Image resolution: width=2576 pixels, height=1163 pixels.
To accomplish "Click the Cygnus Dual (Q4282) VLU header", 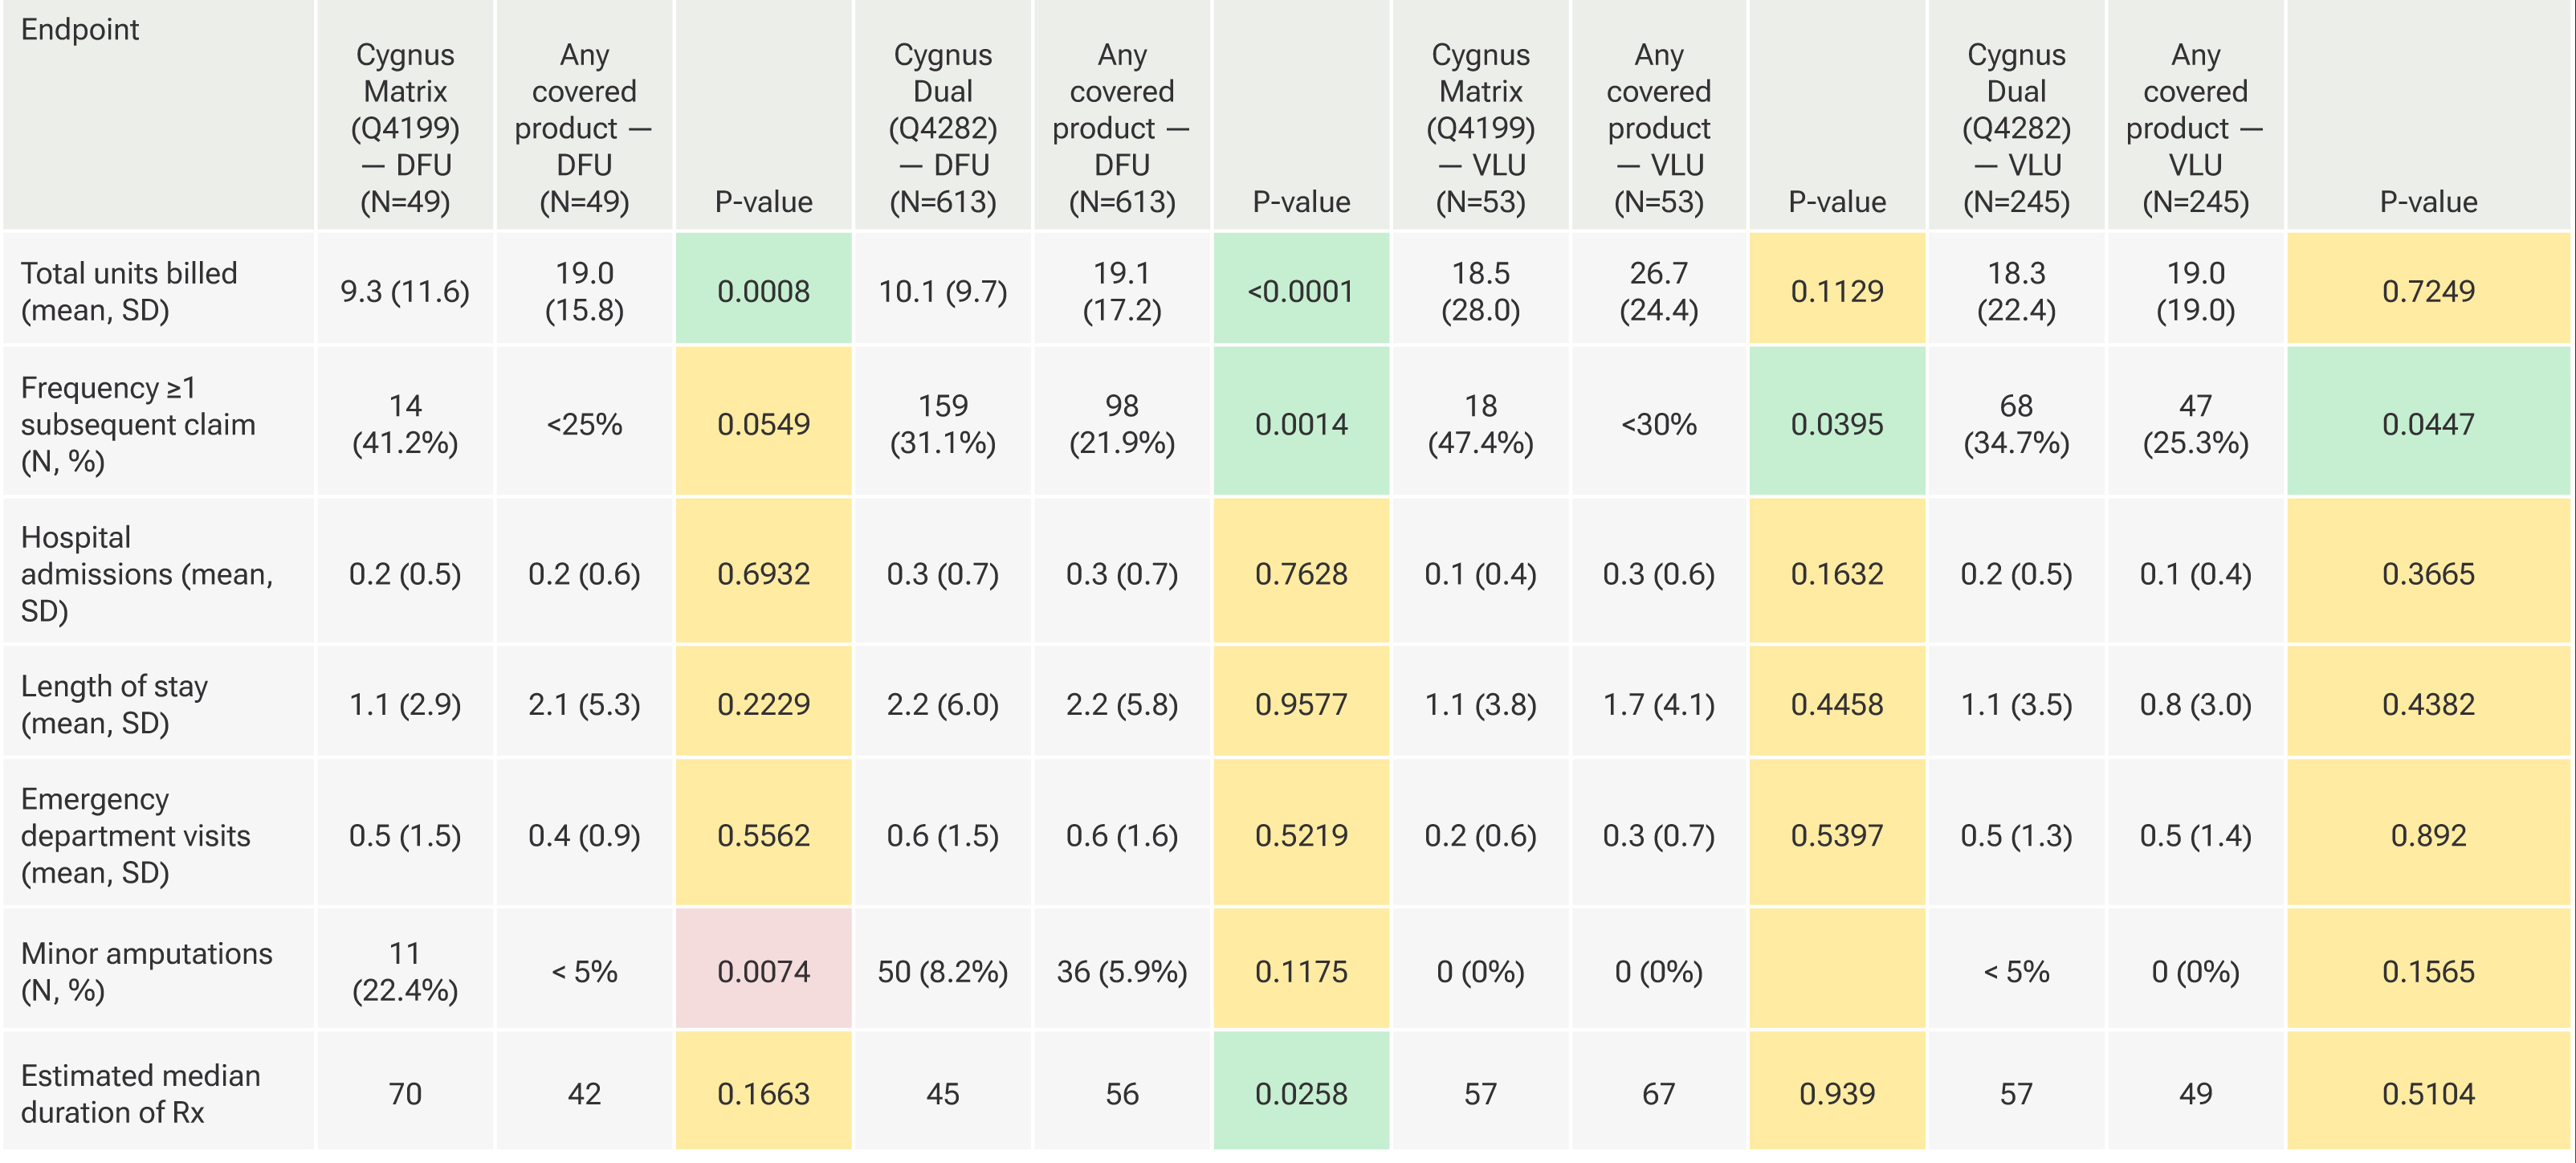I will (2016, 128).
